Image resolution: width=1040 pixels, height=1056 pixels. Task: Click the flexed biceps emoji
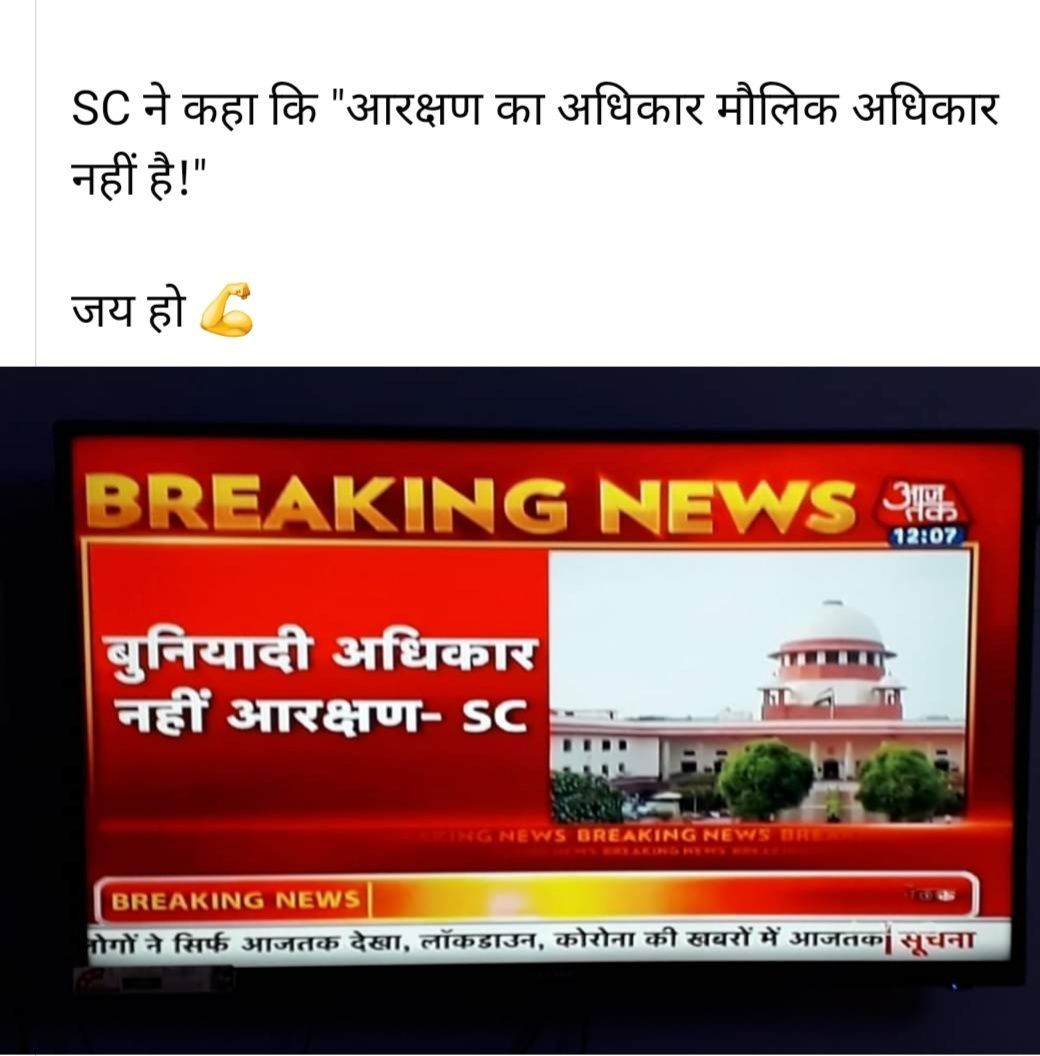pos(226,310)
